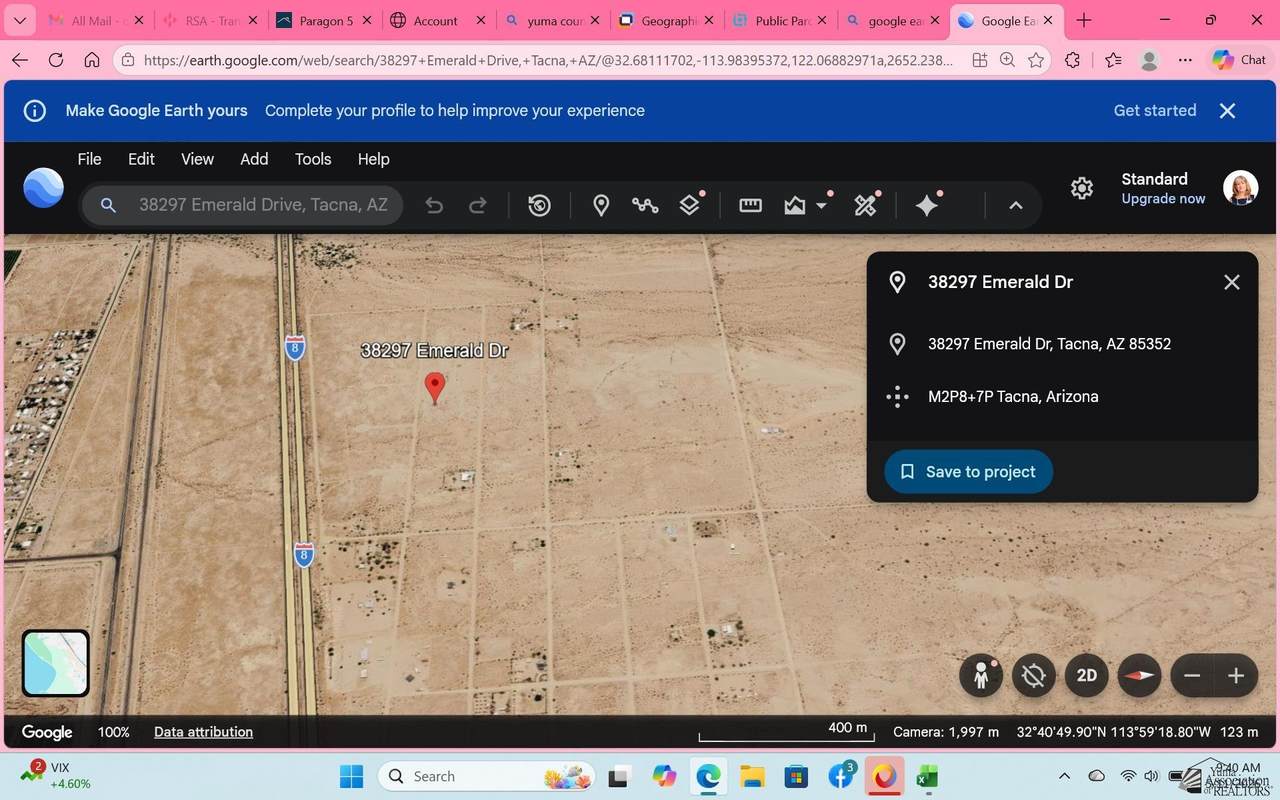Click the redo arrow in toolbar
Screen dimensions: 1280x800
click(x=478, y=206)
